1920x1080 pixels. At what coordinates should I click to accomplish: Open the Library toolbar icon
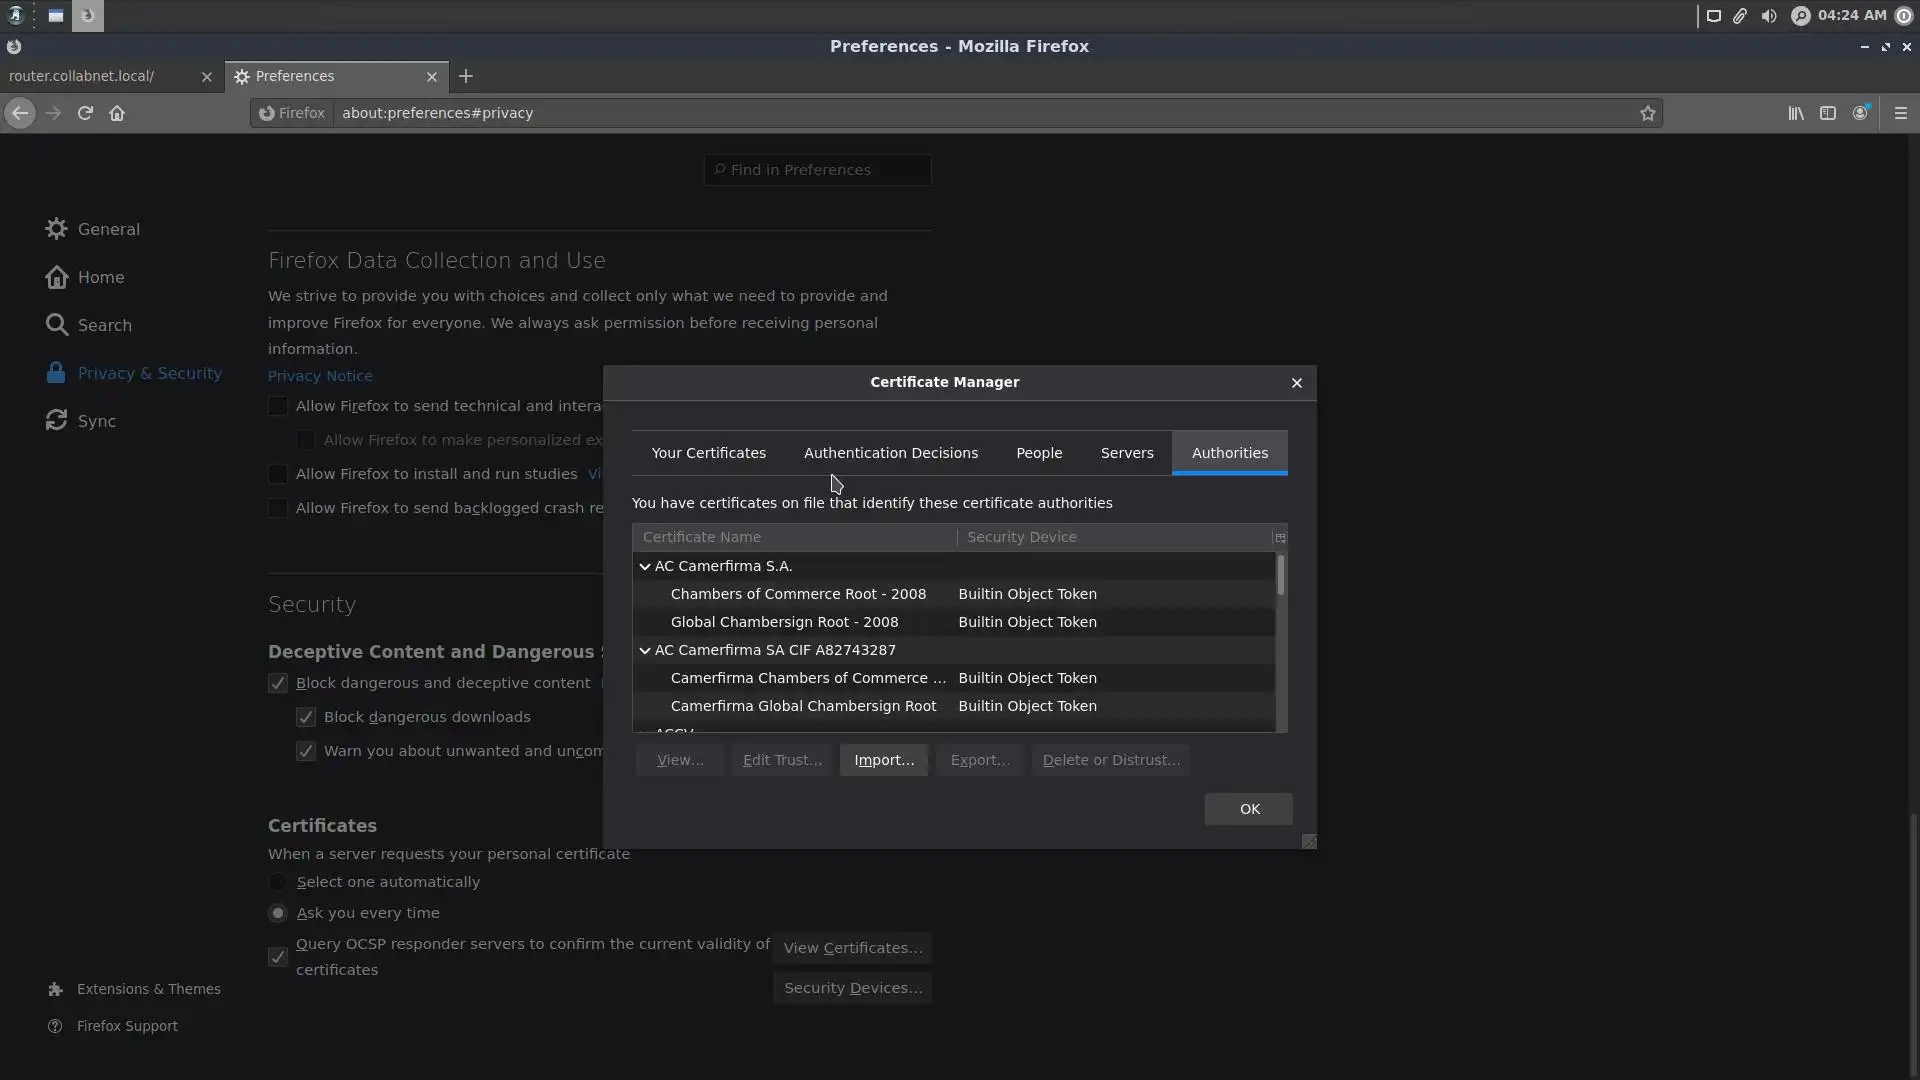pos(1796,113)
